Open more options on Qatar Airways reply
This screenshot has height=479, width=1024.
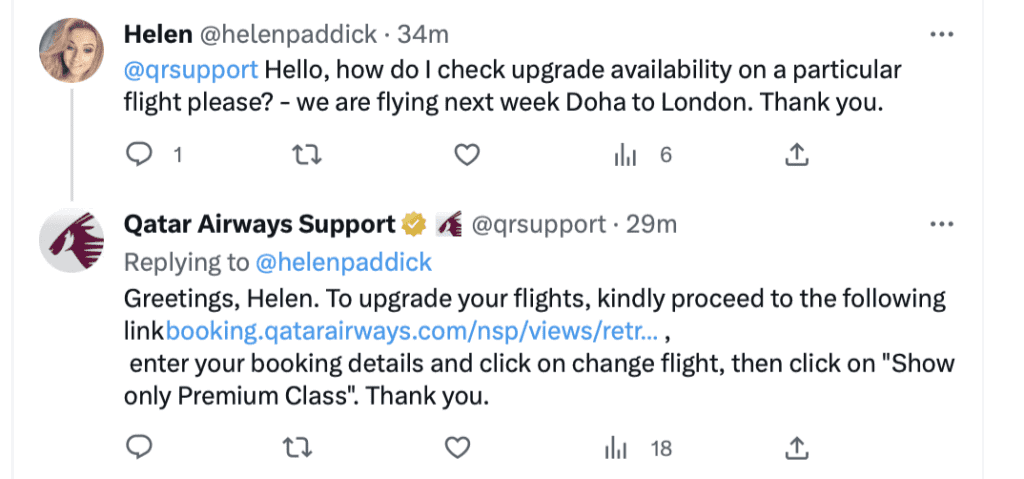tap(942, 225)
